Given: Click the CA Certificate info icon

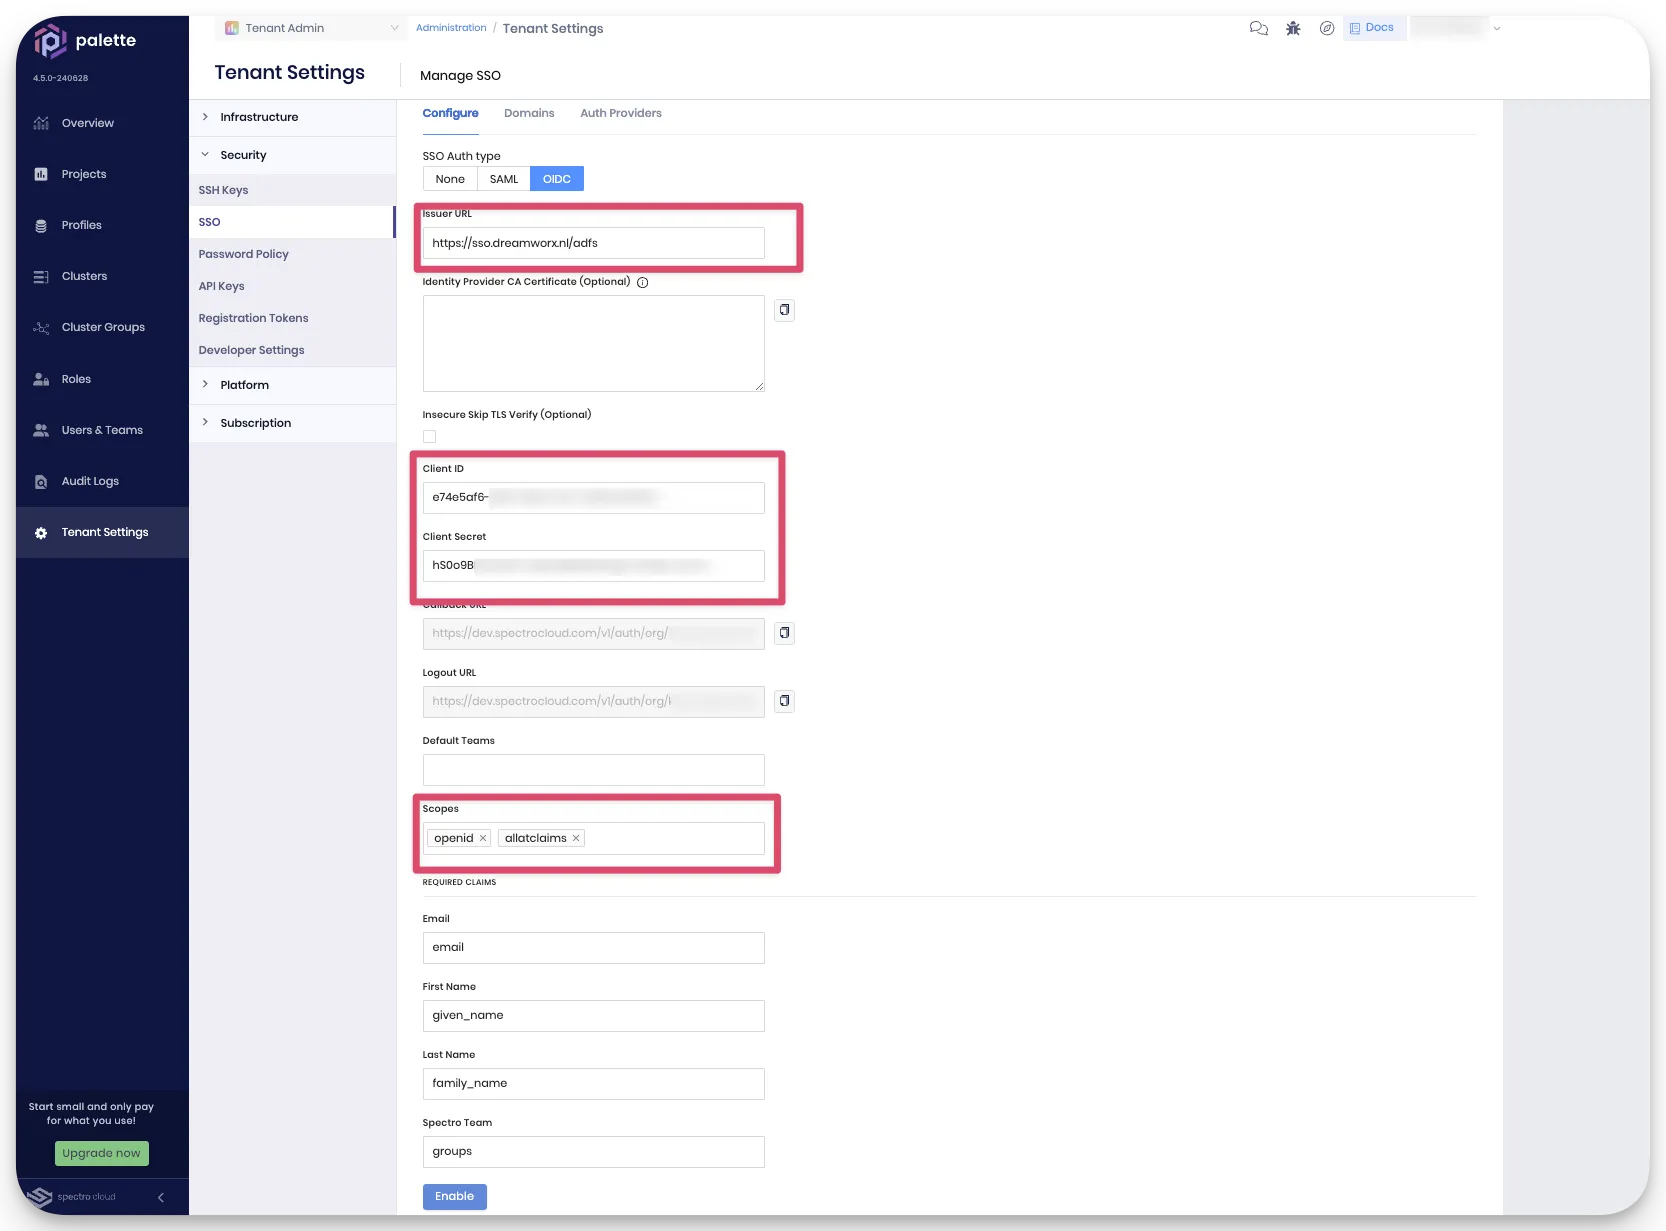Looking at the screenshot, I should click(x=643, y=282).
